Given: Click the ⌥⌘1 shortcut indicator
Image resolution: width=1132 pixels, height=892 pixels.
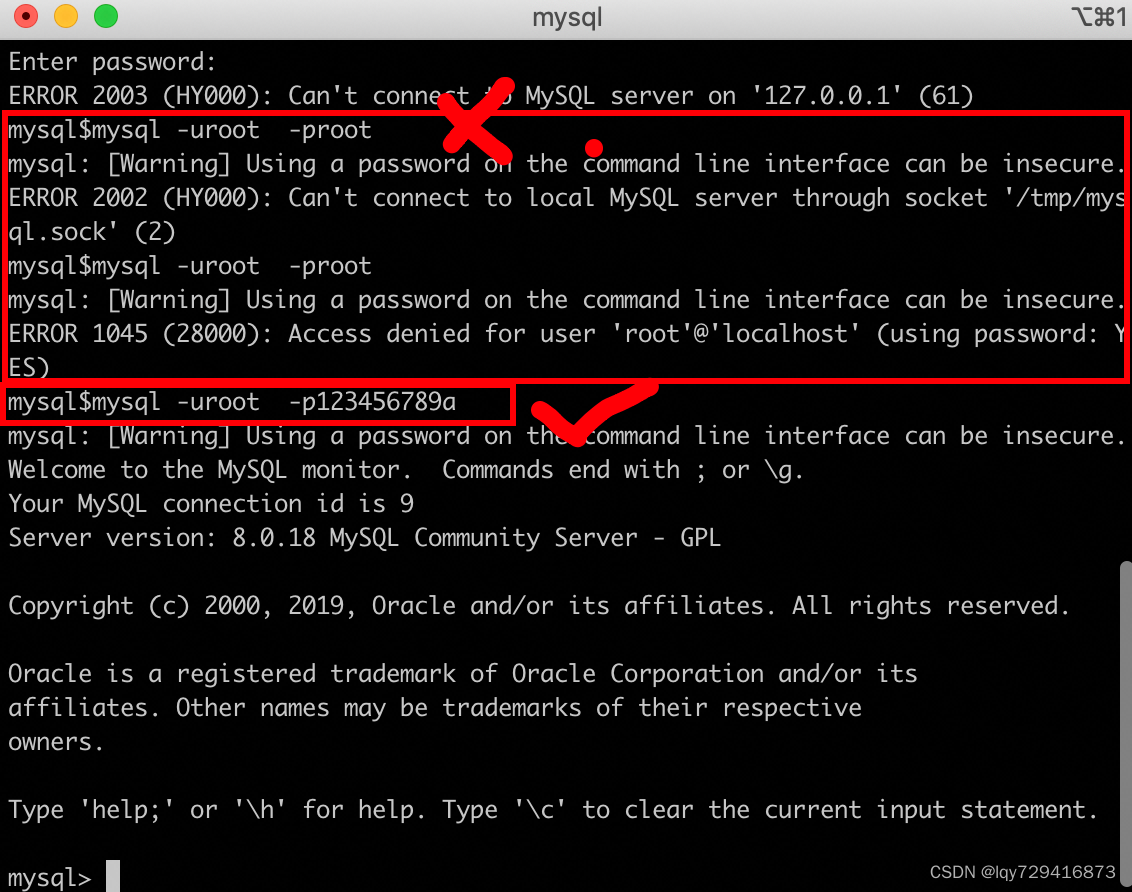Looking at the screenshot, I should pyautogui.click(x=1098, y=17).
